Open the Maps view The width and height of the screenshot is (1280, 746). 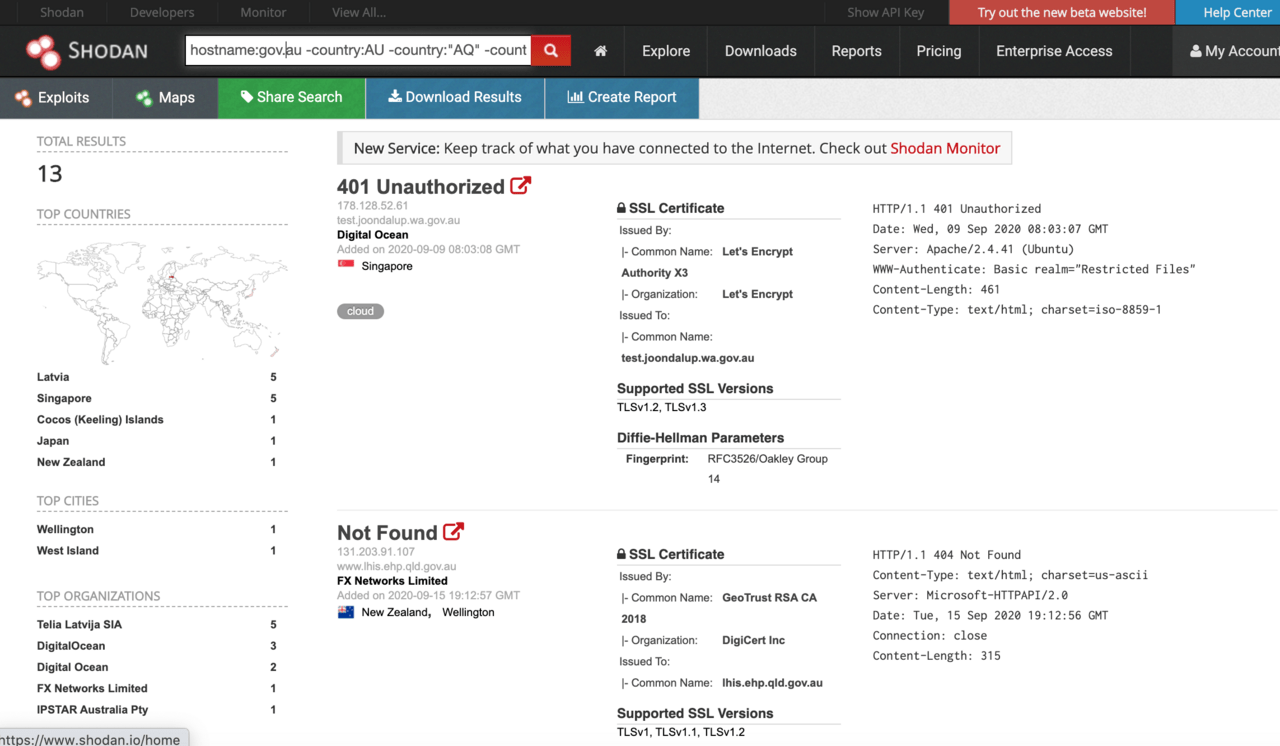tap(165, 97)
